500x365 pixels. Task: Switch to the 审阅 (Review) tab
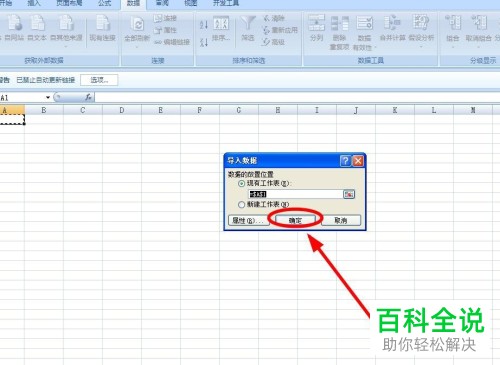162,3
